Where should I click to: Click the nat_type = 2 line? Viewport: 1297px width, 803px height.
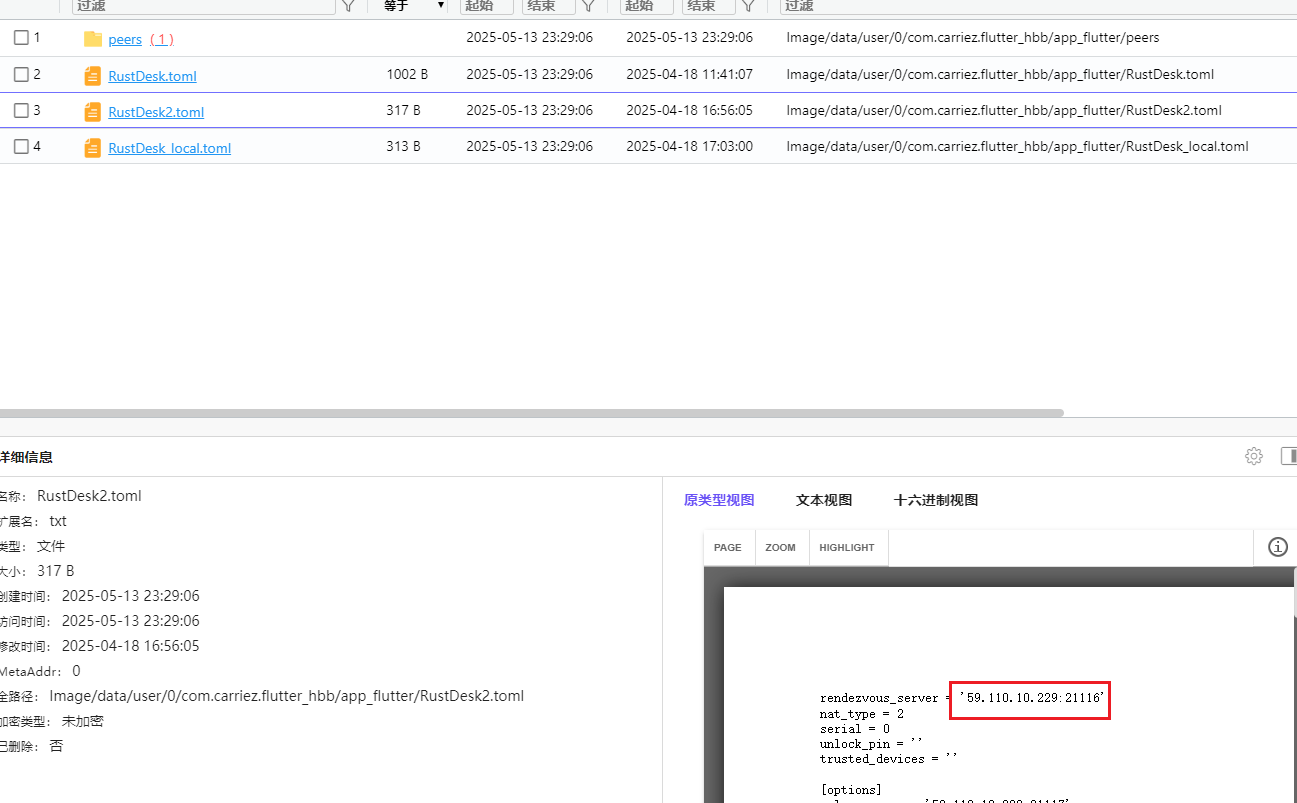point(862,714)
